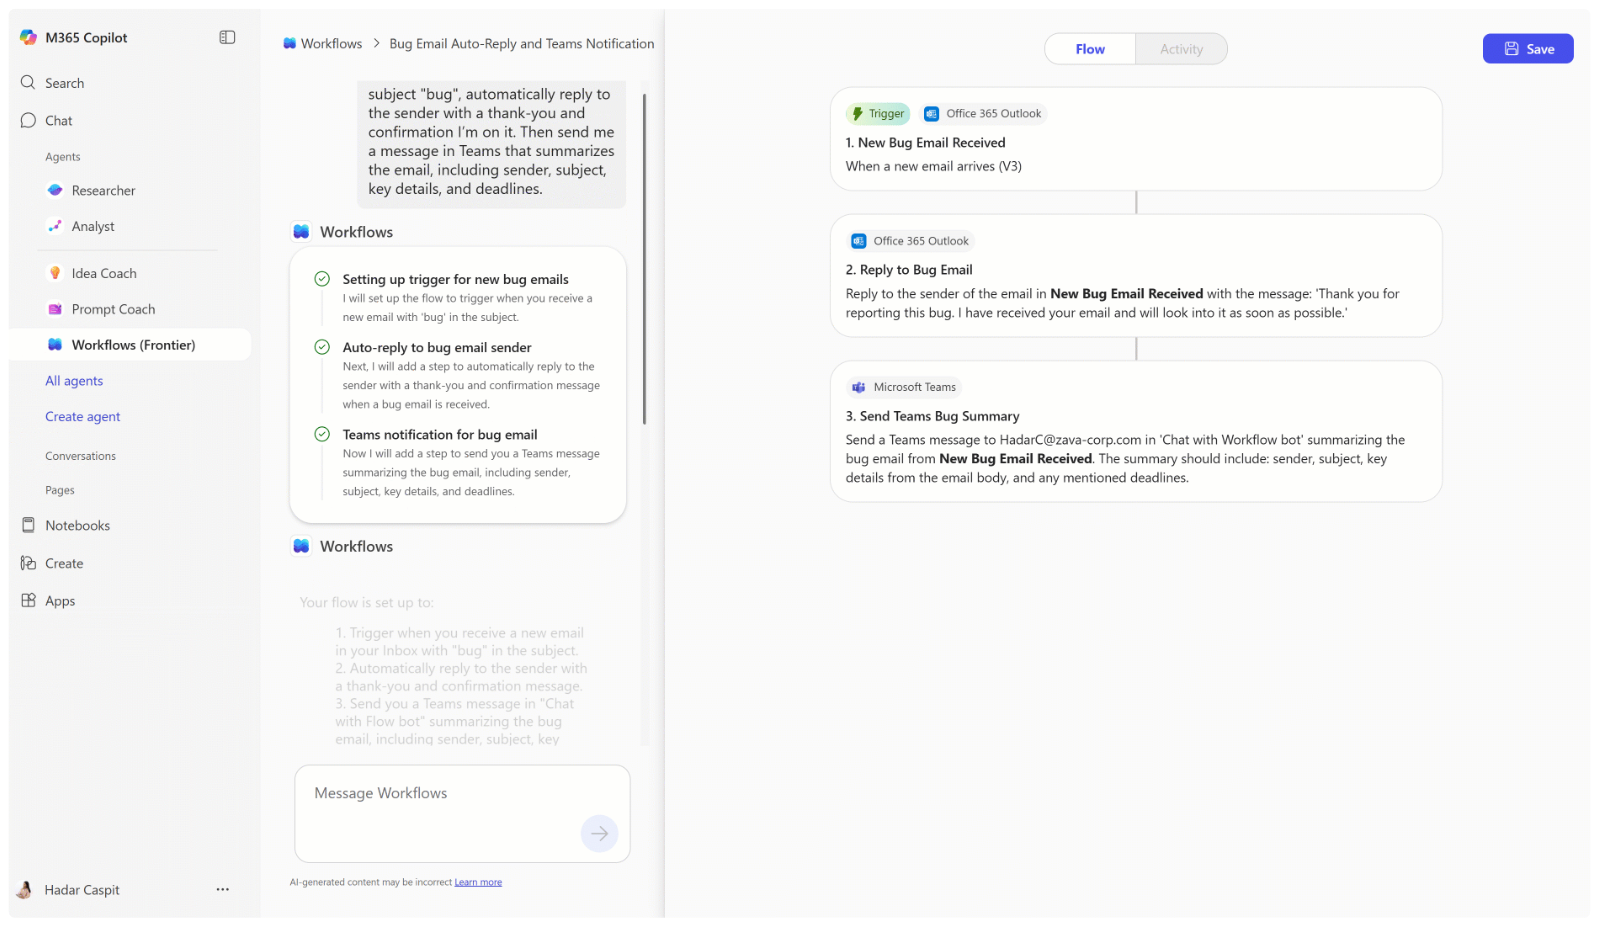Click the send arrow button in message box
The height and width of the screenshot is (932, 1604).
click(600, 834)
